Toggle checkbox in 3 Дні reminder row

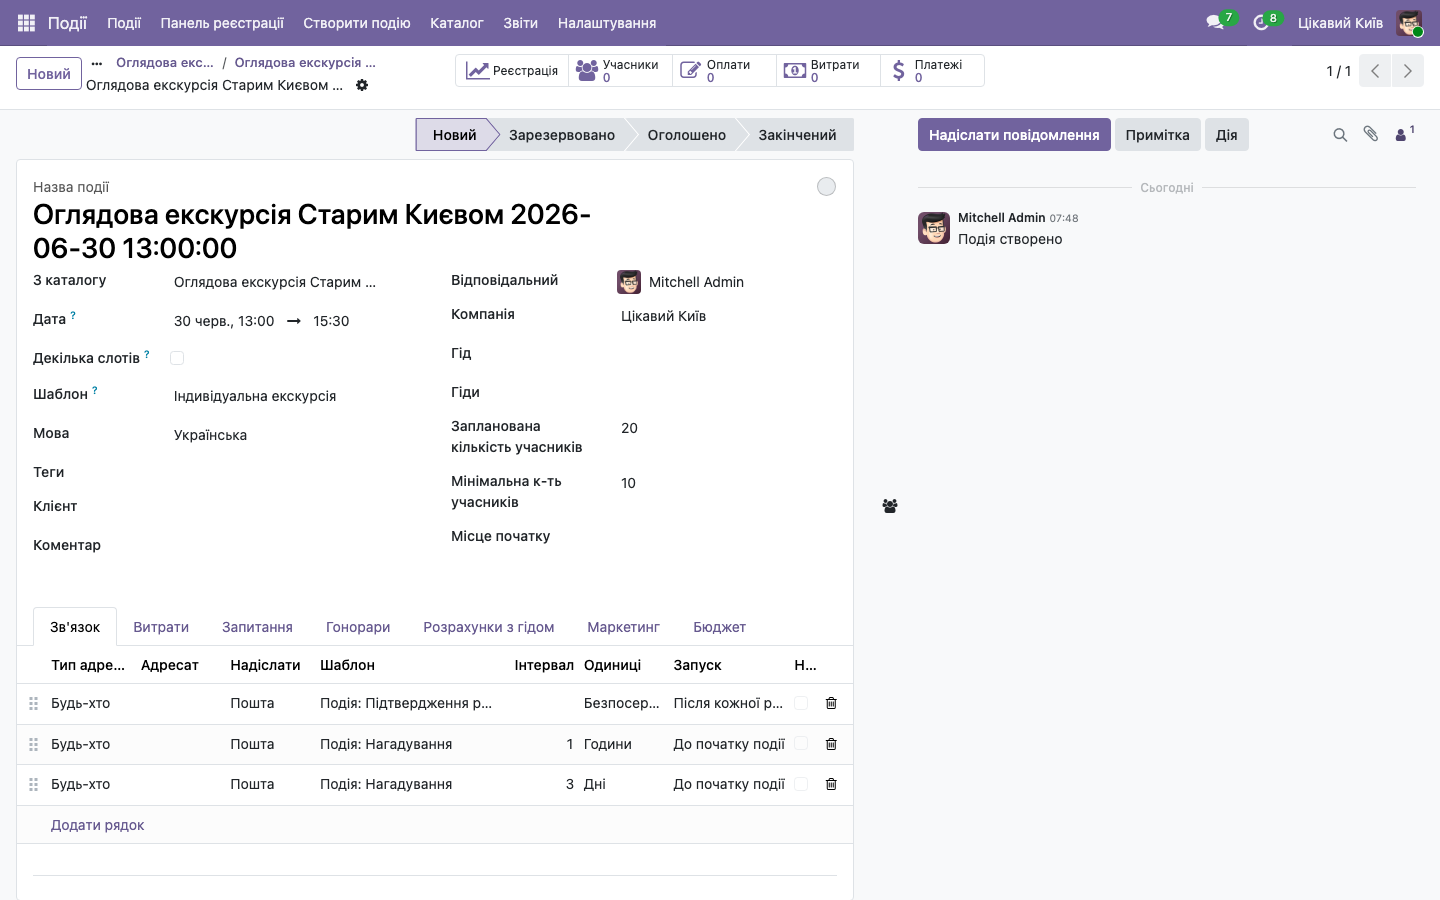pos(801,784)
